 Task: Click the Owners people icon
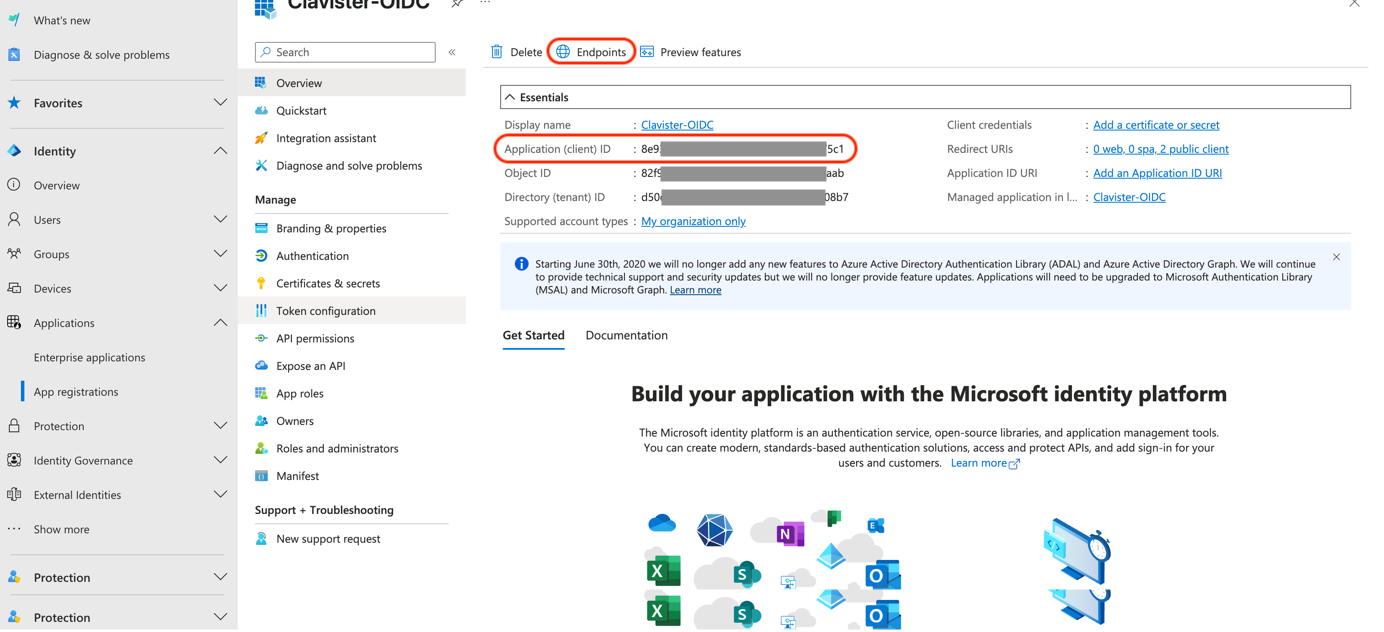click(x=261, y=421)
